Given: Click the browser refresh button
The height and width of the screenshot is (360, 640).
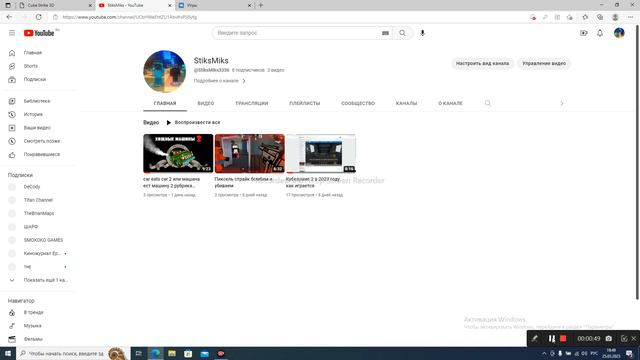Looking at the screenshot, I should click(x=38, y=17).
